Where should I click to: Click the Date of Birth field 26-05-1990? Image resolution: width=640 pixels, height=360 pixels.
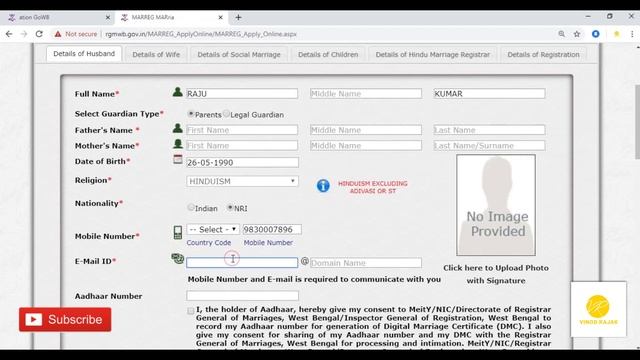242,162
